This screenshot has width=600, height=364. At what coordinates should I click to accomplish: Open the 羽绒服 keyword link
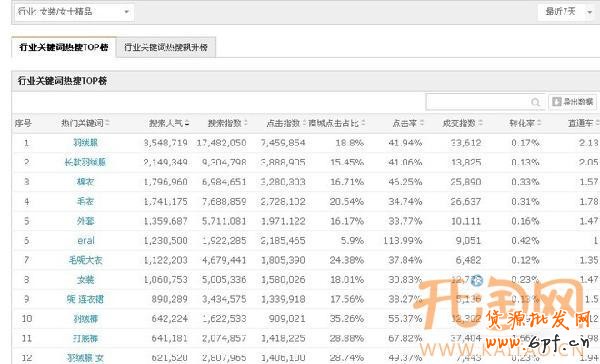[86, 143]
